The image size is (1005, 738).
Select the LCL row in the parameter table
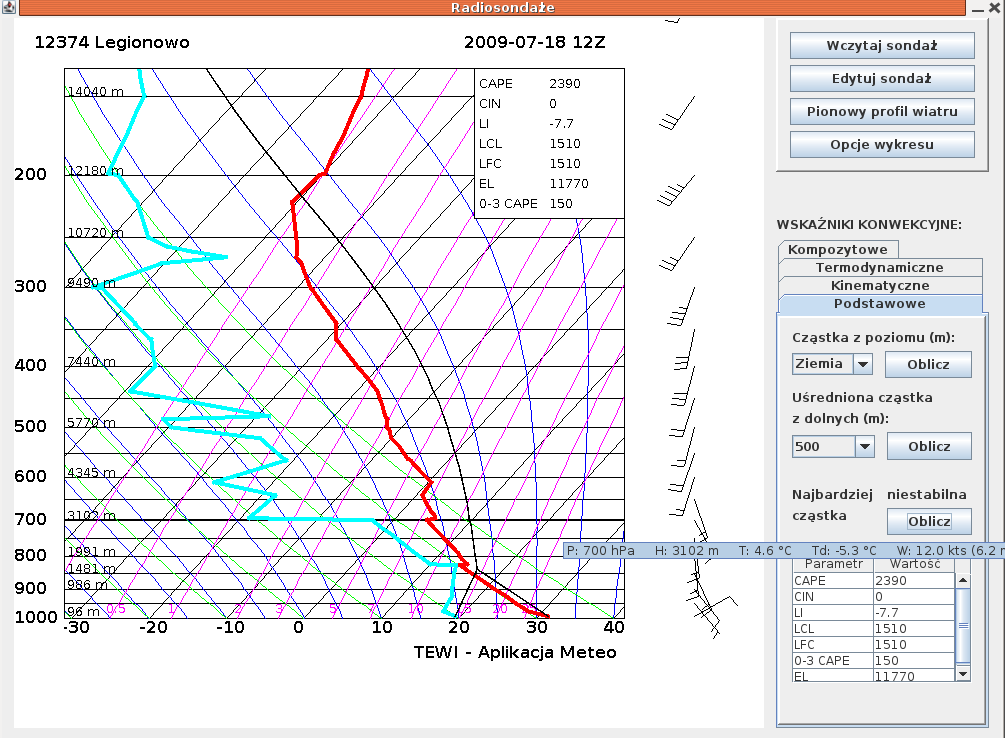(x=874, y=628)
